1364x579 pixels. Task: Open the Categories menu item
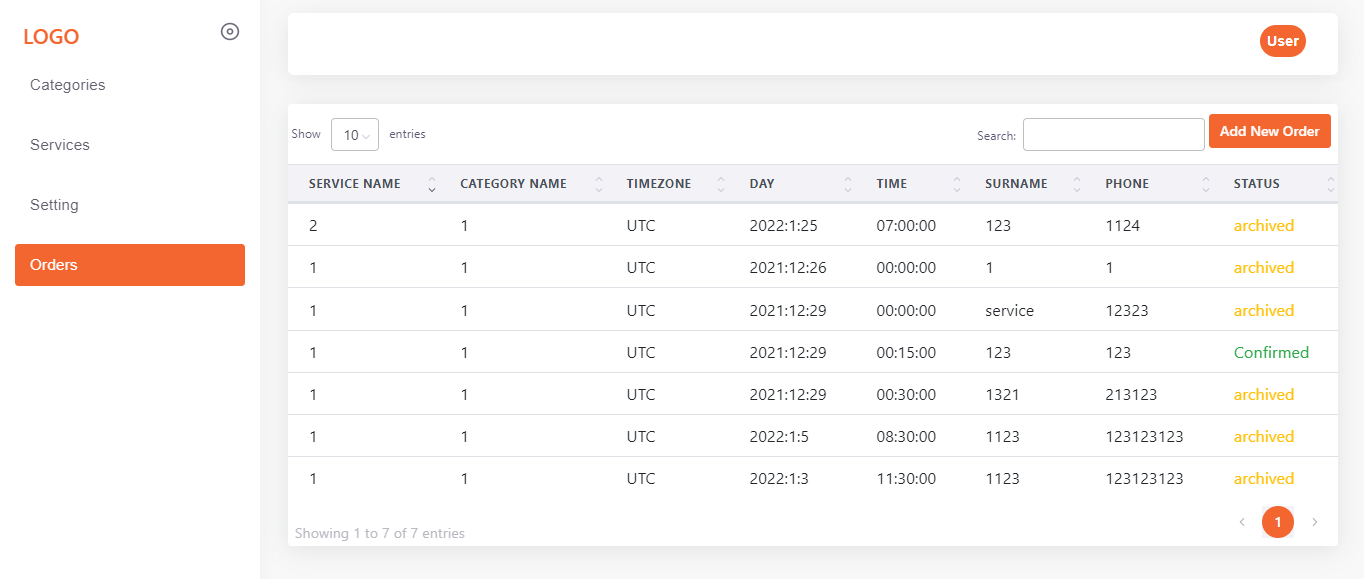[68, 85]
